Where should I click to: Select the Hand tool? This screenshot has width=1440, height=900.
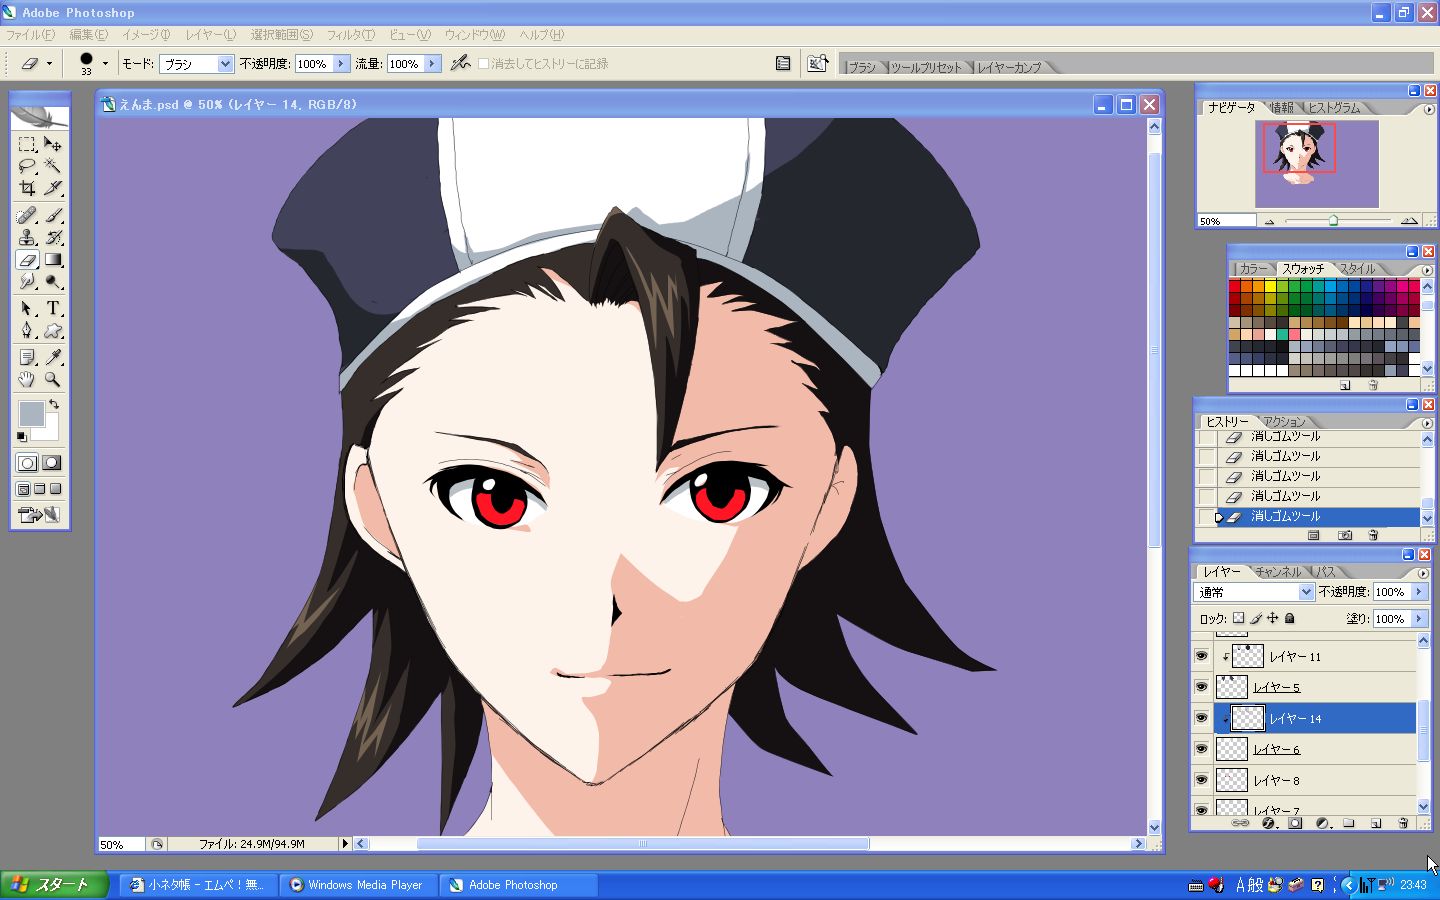(x=27, y=379)
